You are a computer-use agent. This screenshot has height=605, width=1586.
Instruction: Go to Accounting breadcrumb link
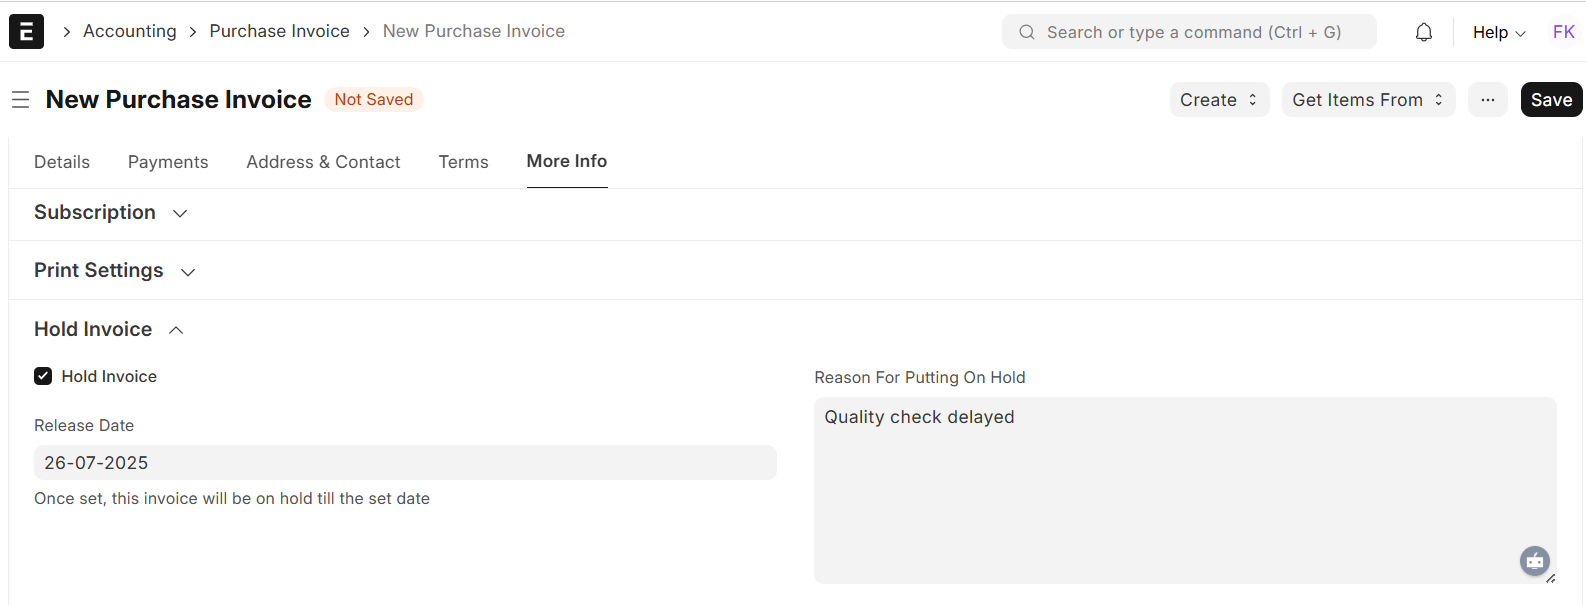click(129, 31)
